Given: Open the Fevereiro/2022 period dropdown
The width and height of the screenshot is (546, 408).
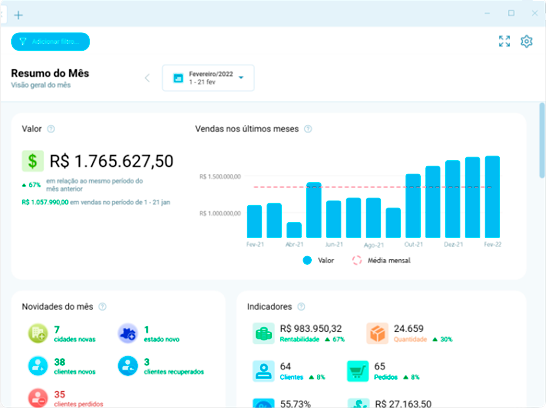Looking at the screenshot, I should pos(208,78).
